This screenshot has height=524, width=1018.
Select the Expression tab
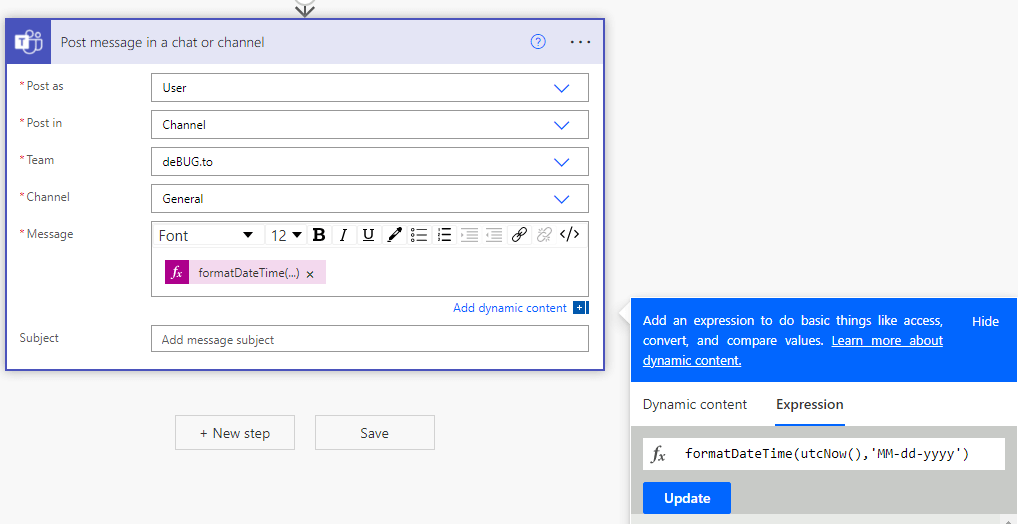pos(810,405)
